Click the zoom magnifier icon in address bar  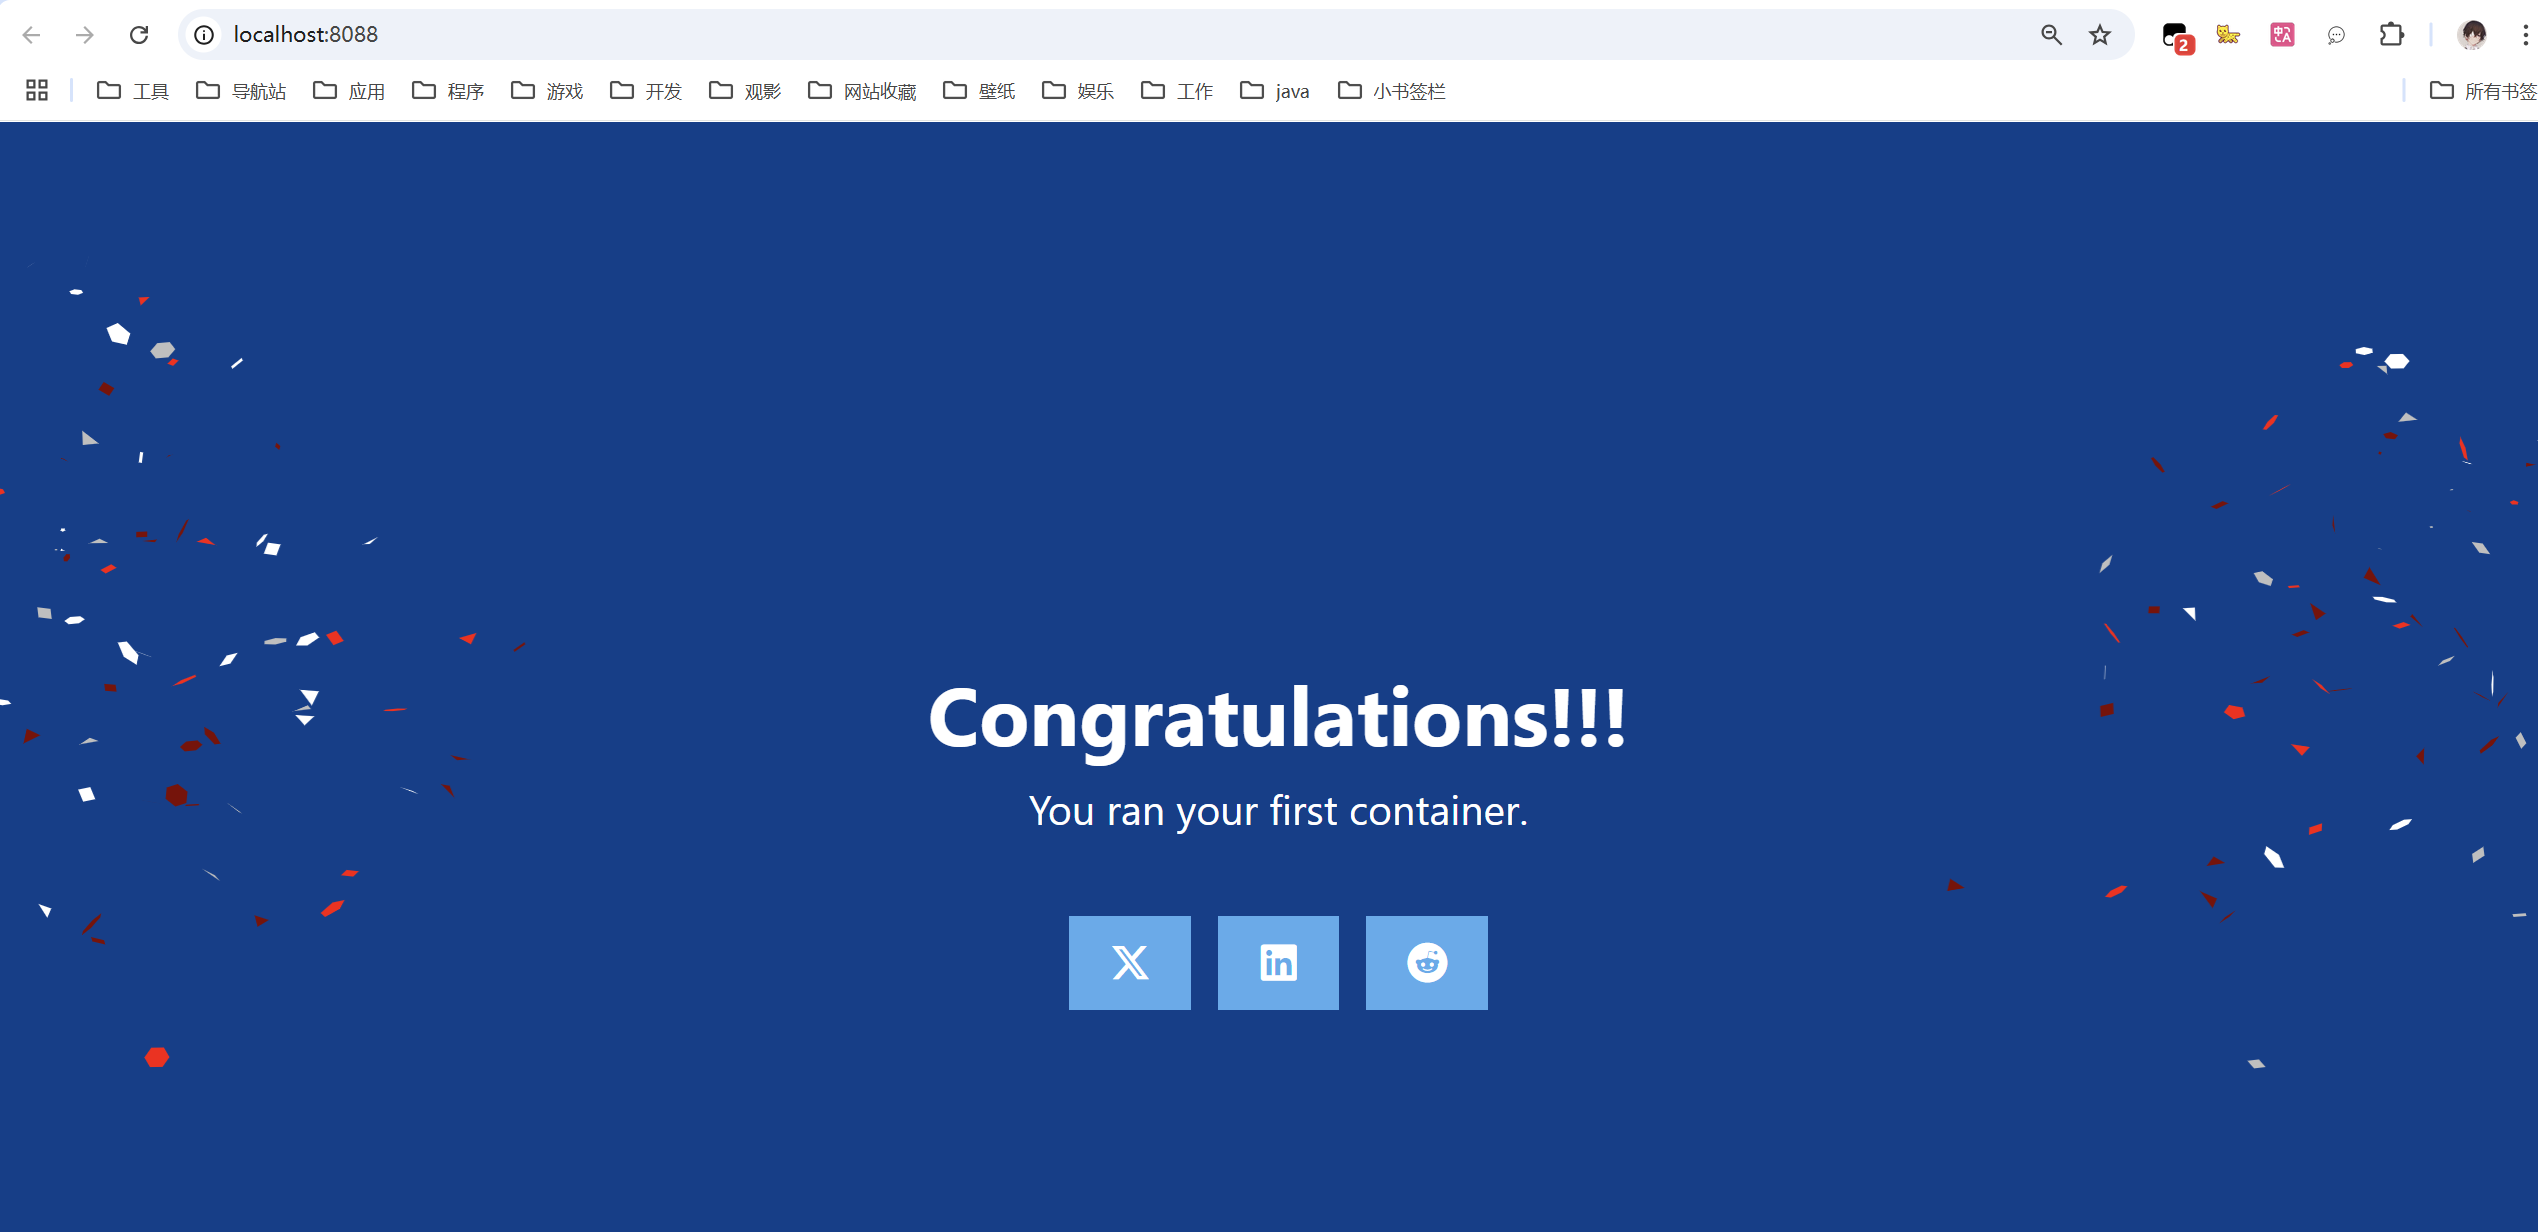(2051, 35)
